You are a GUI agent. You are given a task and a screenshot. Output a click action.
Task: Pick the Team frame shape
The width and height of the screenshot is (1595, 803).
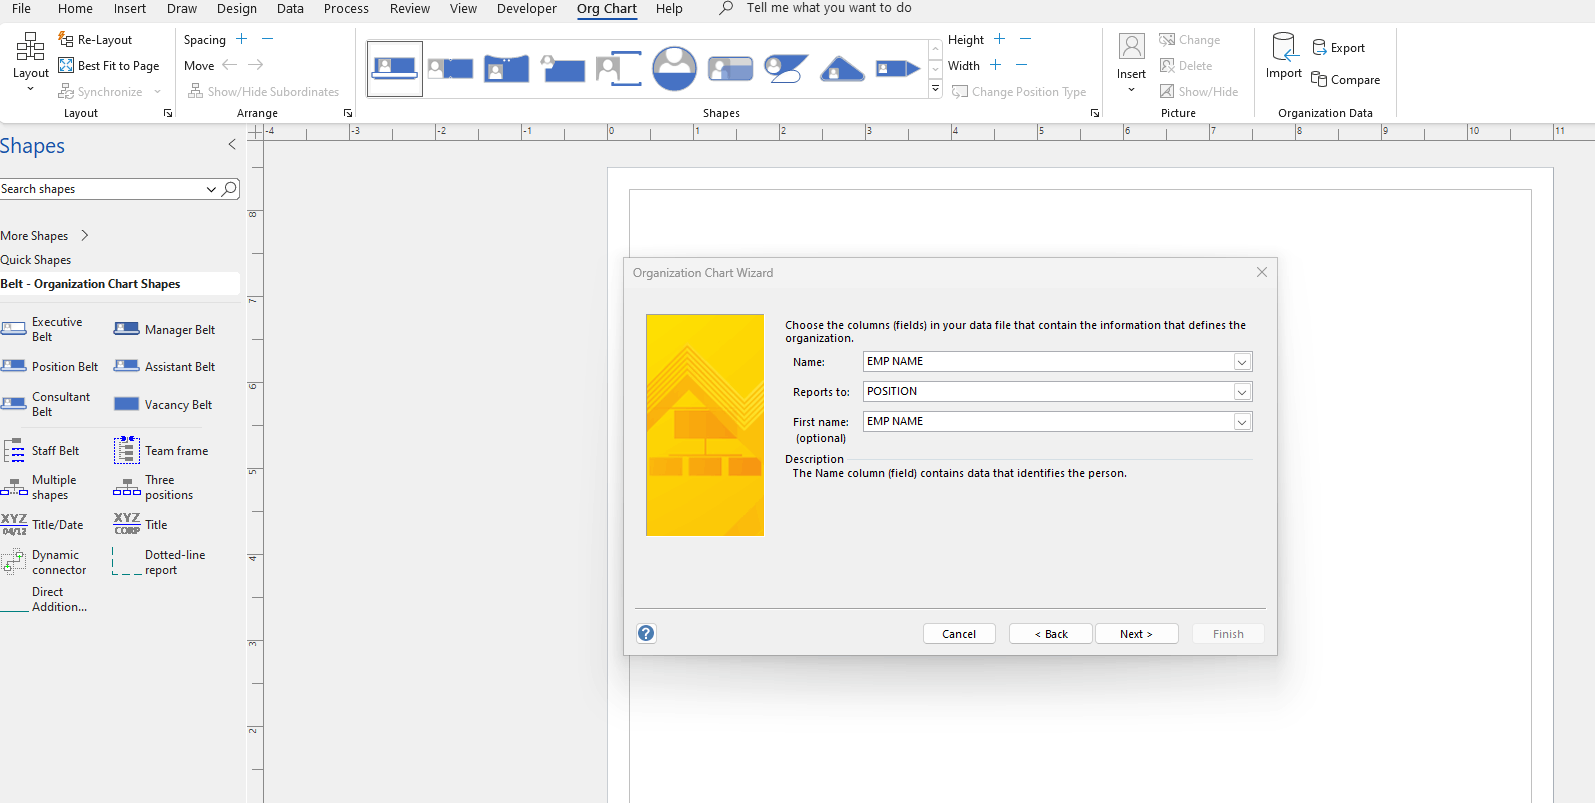[161, 451]
